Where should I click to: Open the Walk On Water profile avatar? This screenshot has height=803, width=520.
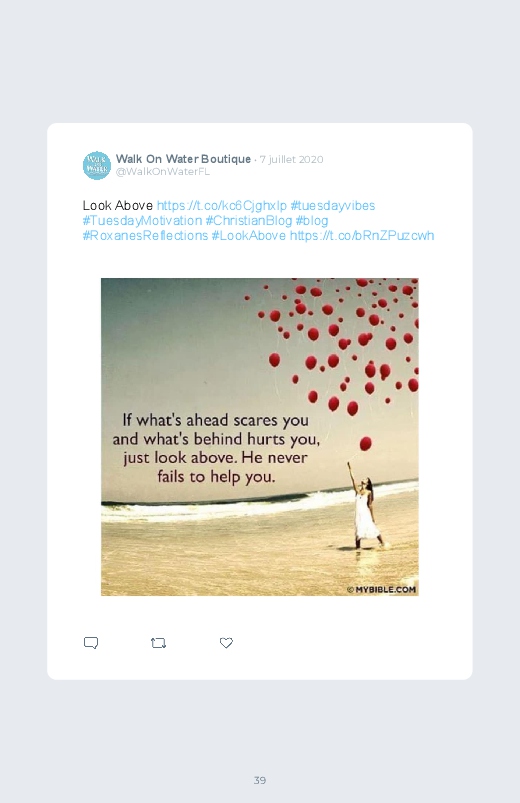(x=97, y=165)
